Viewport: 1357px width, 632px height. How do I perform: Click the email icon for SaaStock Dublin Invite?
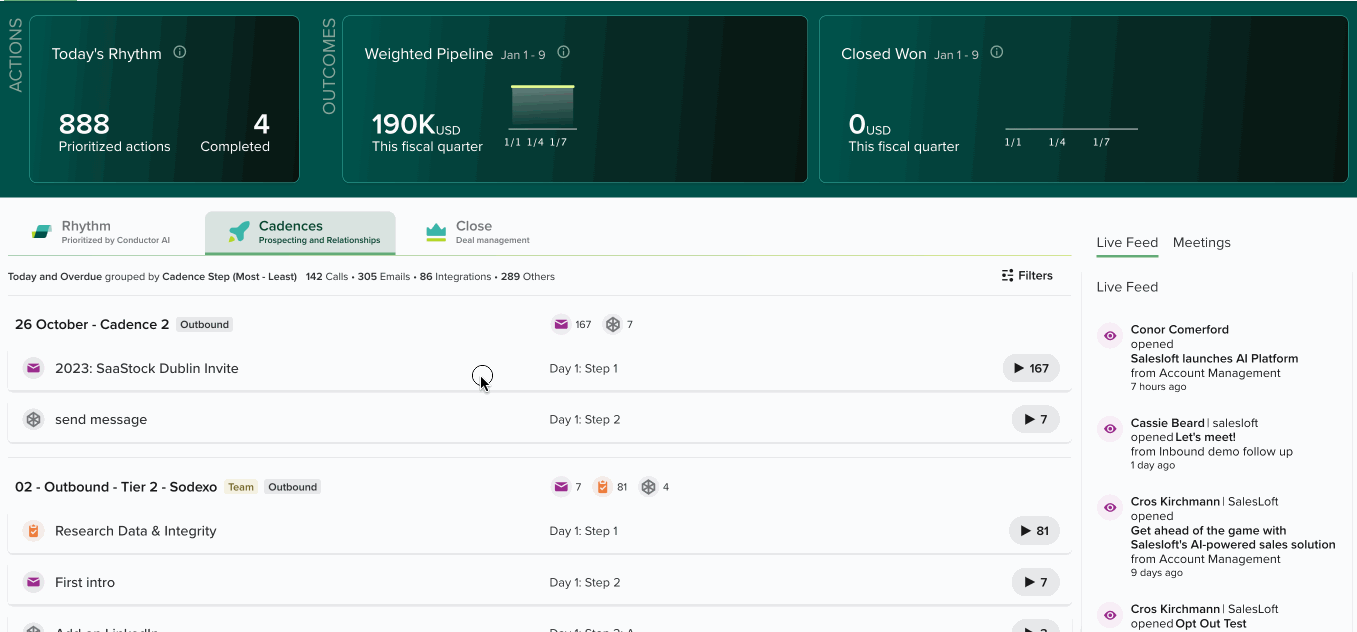click(x=34, y=368)
